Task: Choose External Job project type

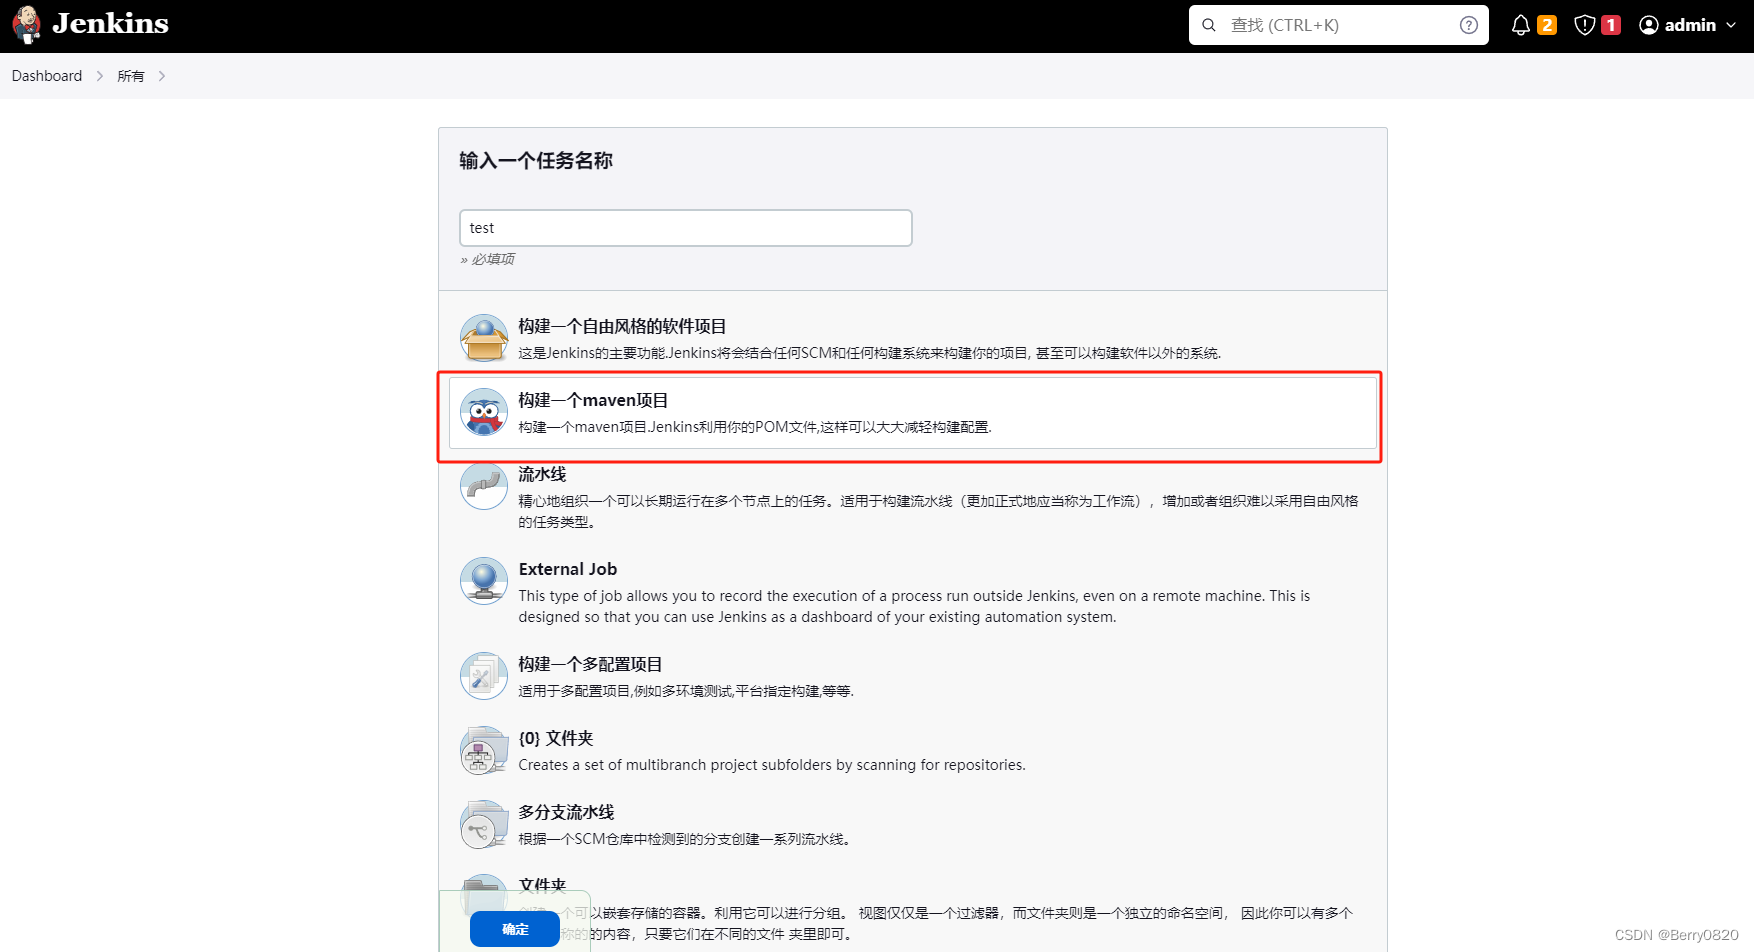Action: point(568,569)
